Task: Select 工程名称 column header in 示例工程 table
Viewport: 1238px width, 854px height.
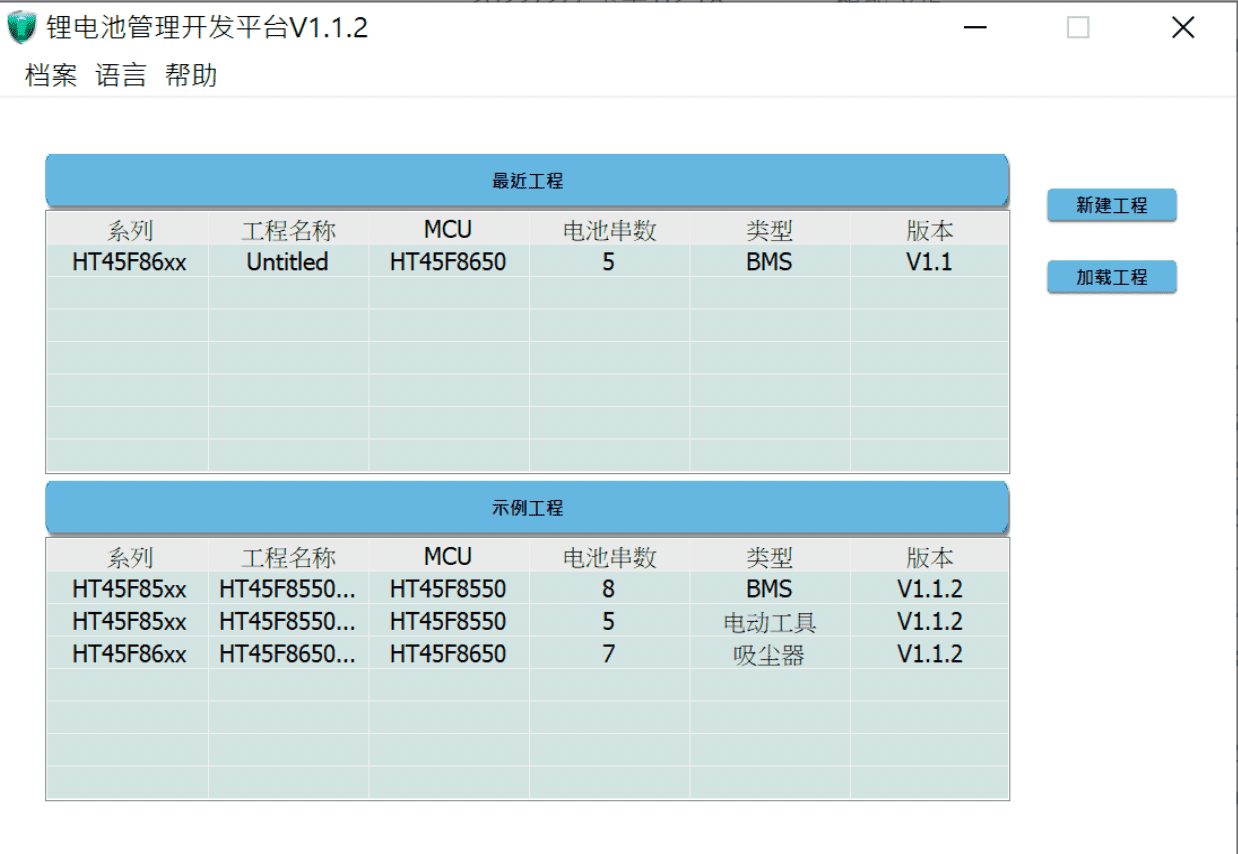Action: coord(289,557)
